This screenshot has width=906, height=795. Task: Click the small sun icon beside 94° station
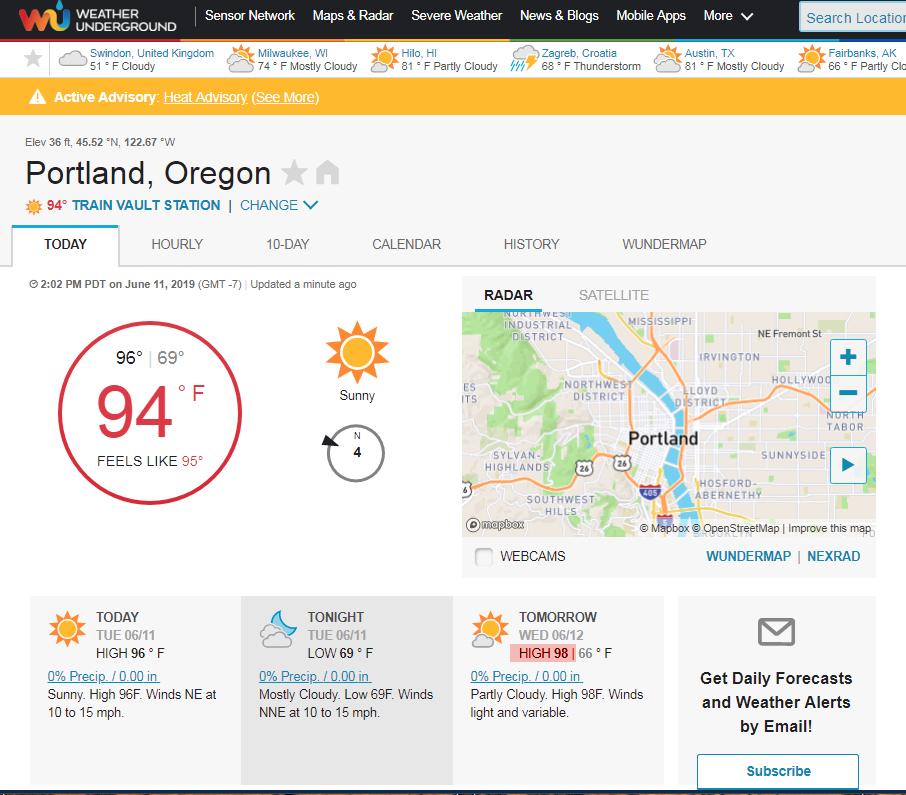[34, 206]
